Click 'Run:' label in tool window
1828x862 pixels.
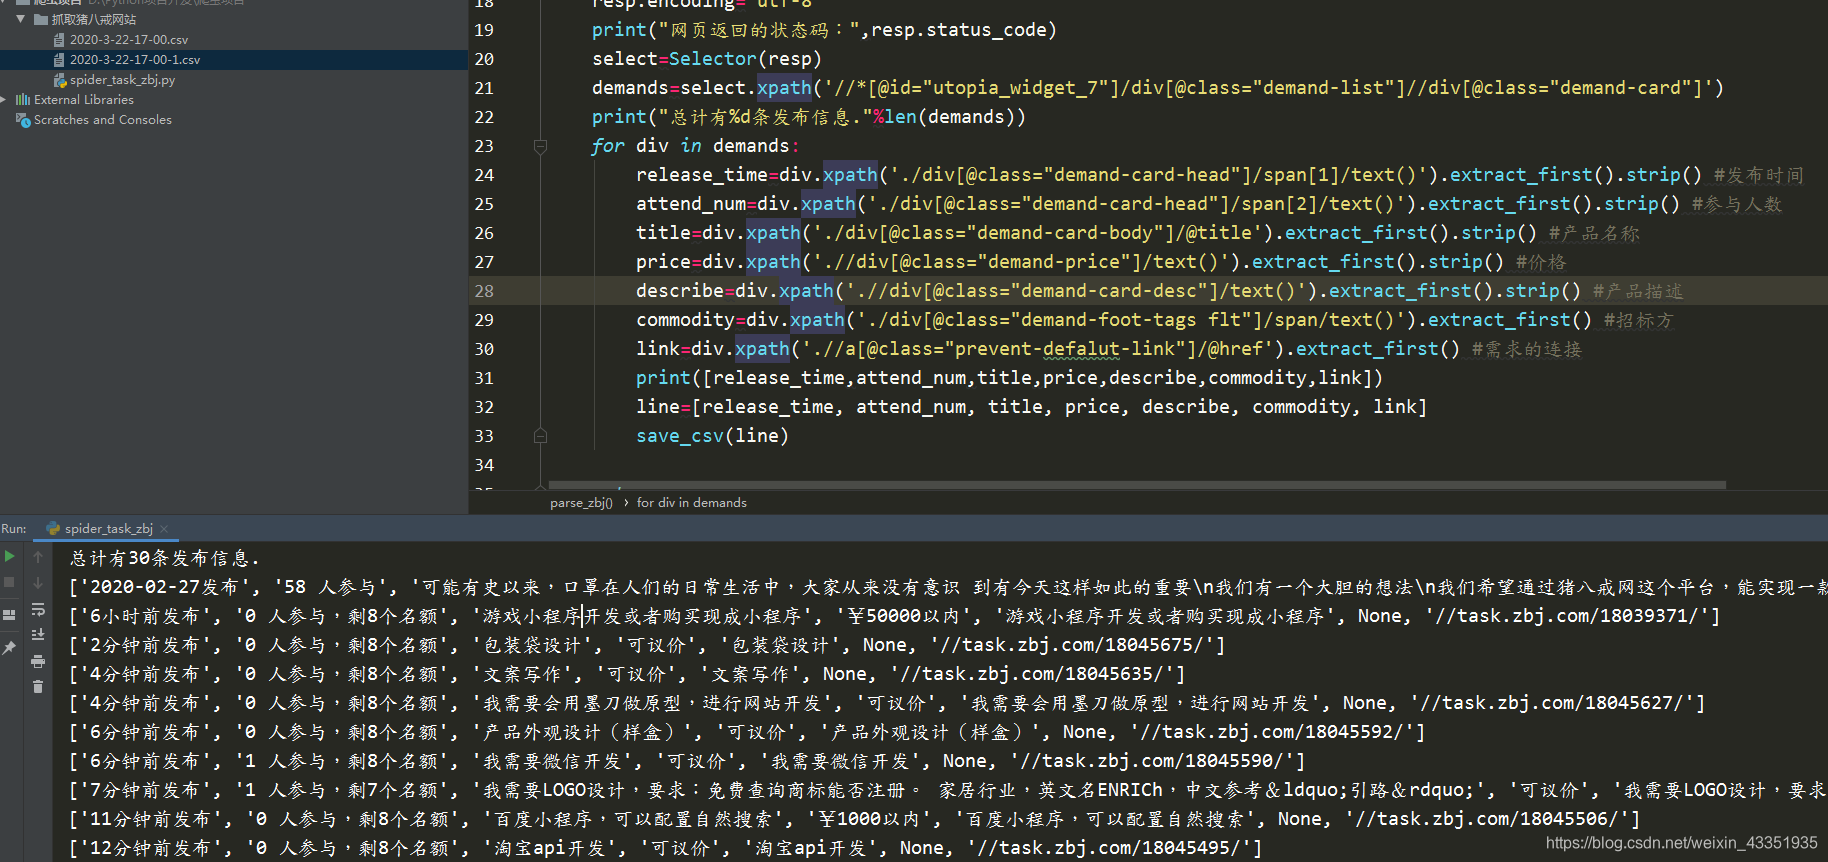tap(14, 528)
